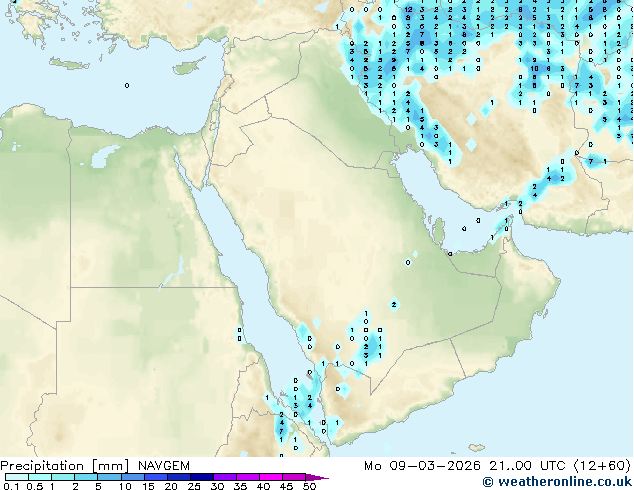
Task: Click the '0.5' legend scale label
Action: click(35, 486)
